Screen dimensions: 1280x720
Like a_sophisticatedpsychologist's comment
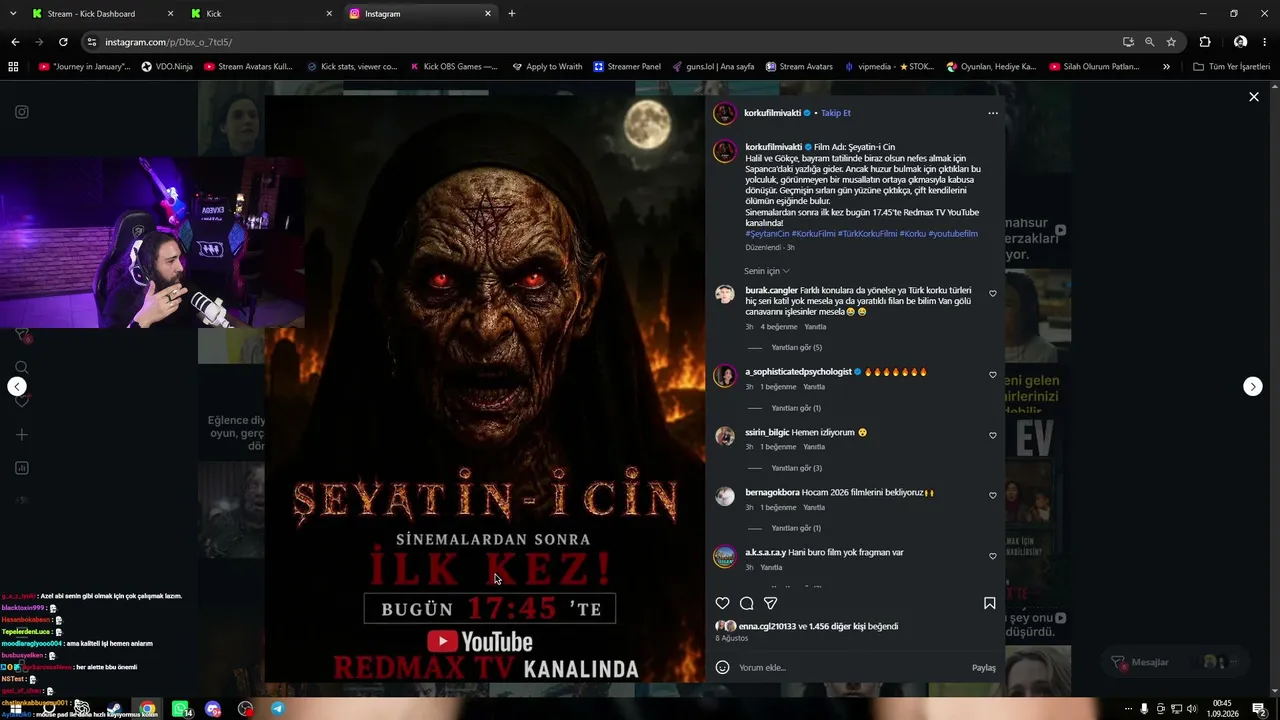click(993, 375)
